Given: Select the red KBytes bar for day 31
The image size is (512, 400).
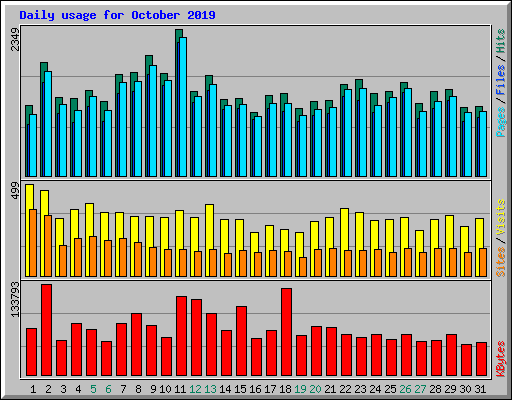Looking at the screenshot, I should 481,359.
